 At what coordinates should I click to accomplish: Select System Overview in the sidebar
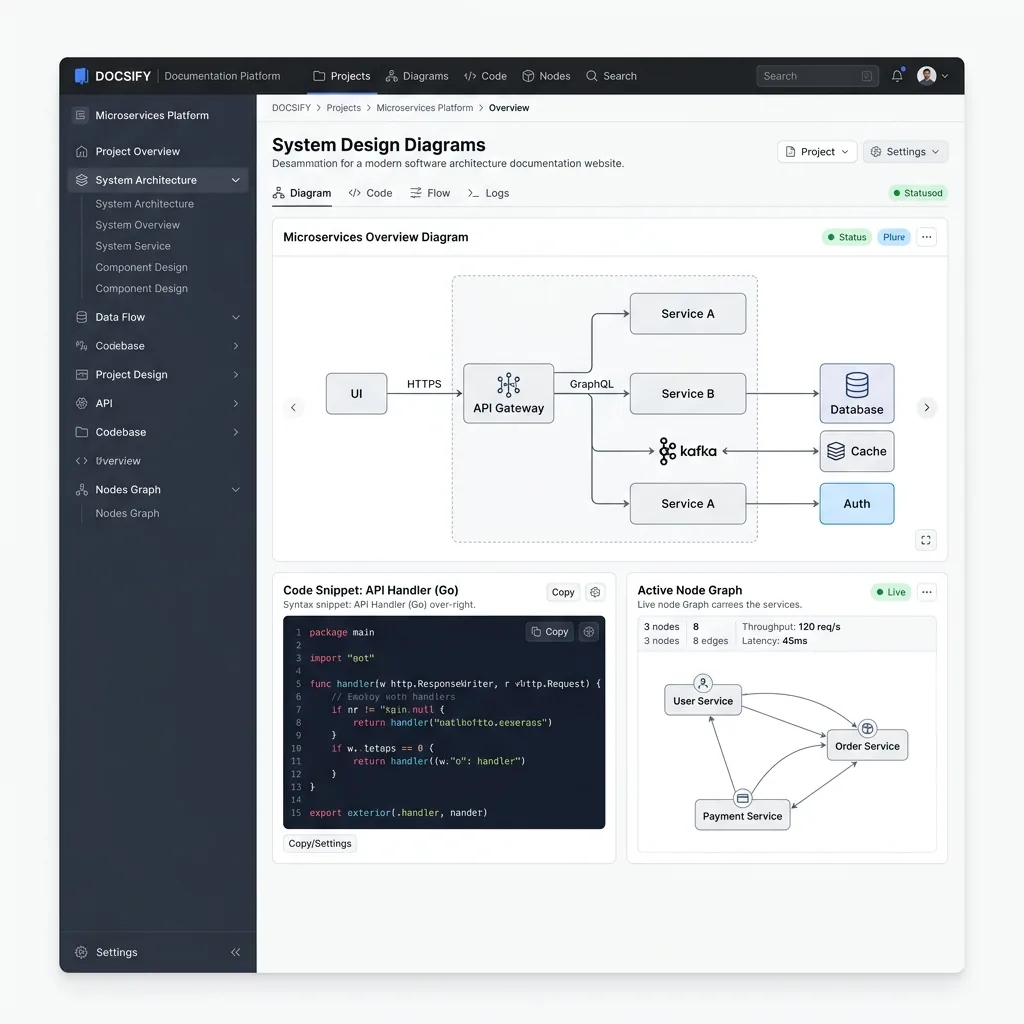point(137,225)
